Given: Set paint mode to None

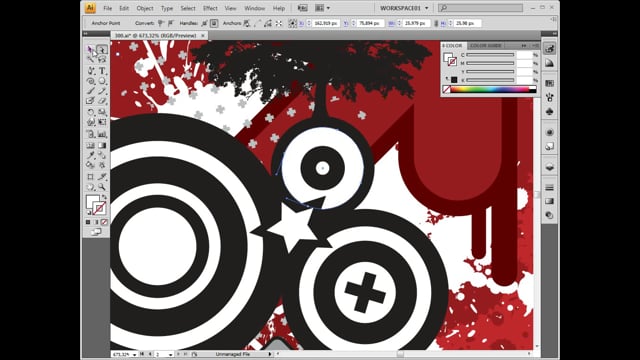Looking at the screenshot, I should coord(104,222).
